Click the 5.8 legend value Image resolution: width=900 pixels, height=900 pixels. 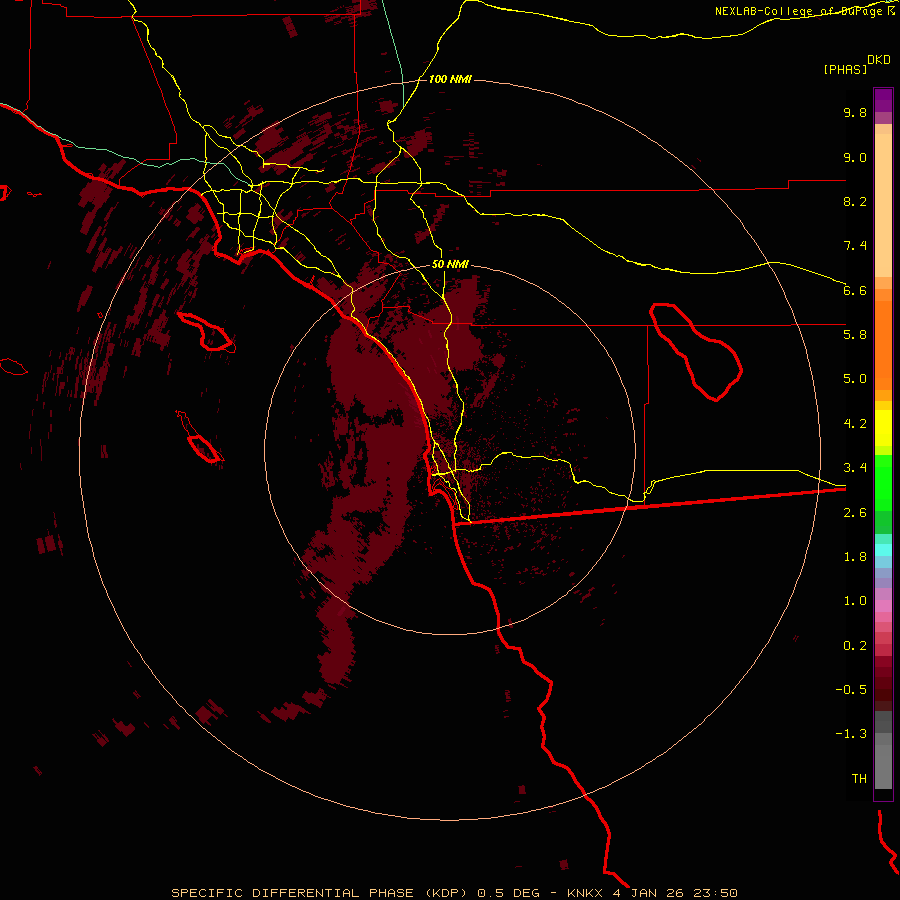point(855,335)
